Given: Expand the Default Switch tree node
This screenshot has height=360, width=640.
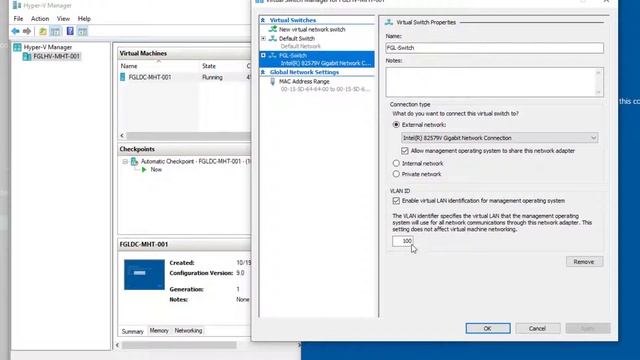Looking at the screenshot, I should (263, 38).
